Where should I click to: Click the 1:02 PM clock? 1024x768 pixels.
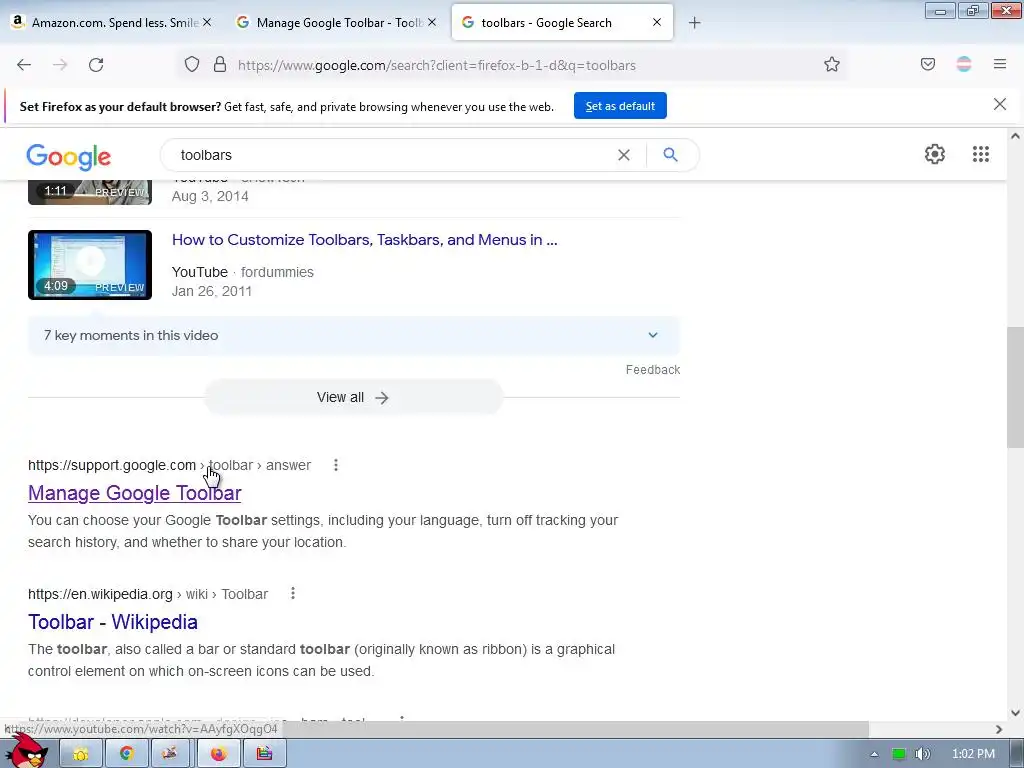point(974,754)
